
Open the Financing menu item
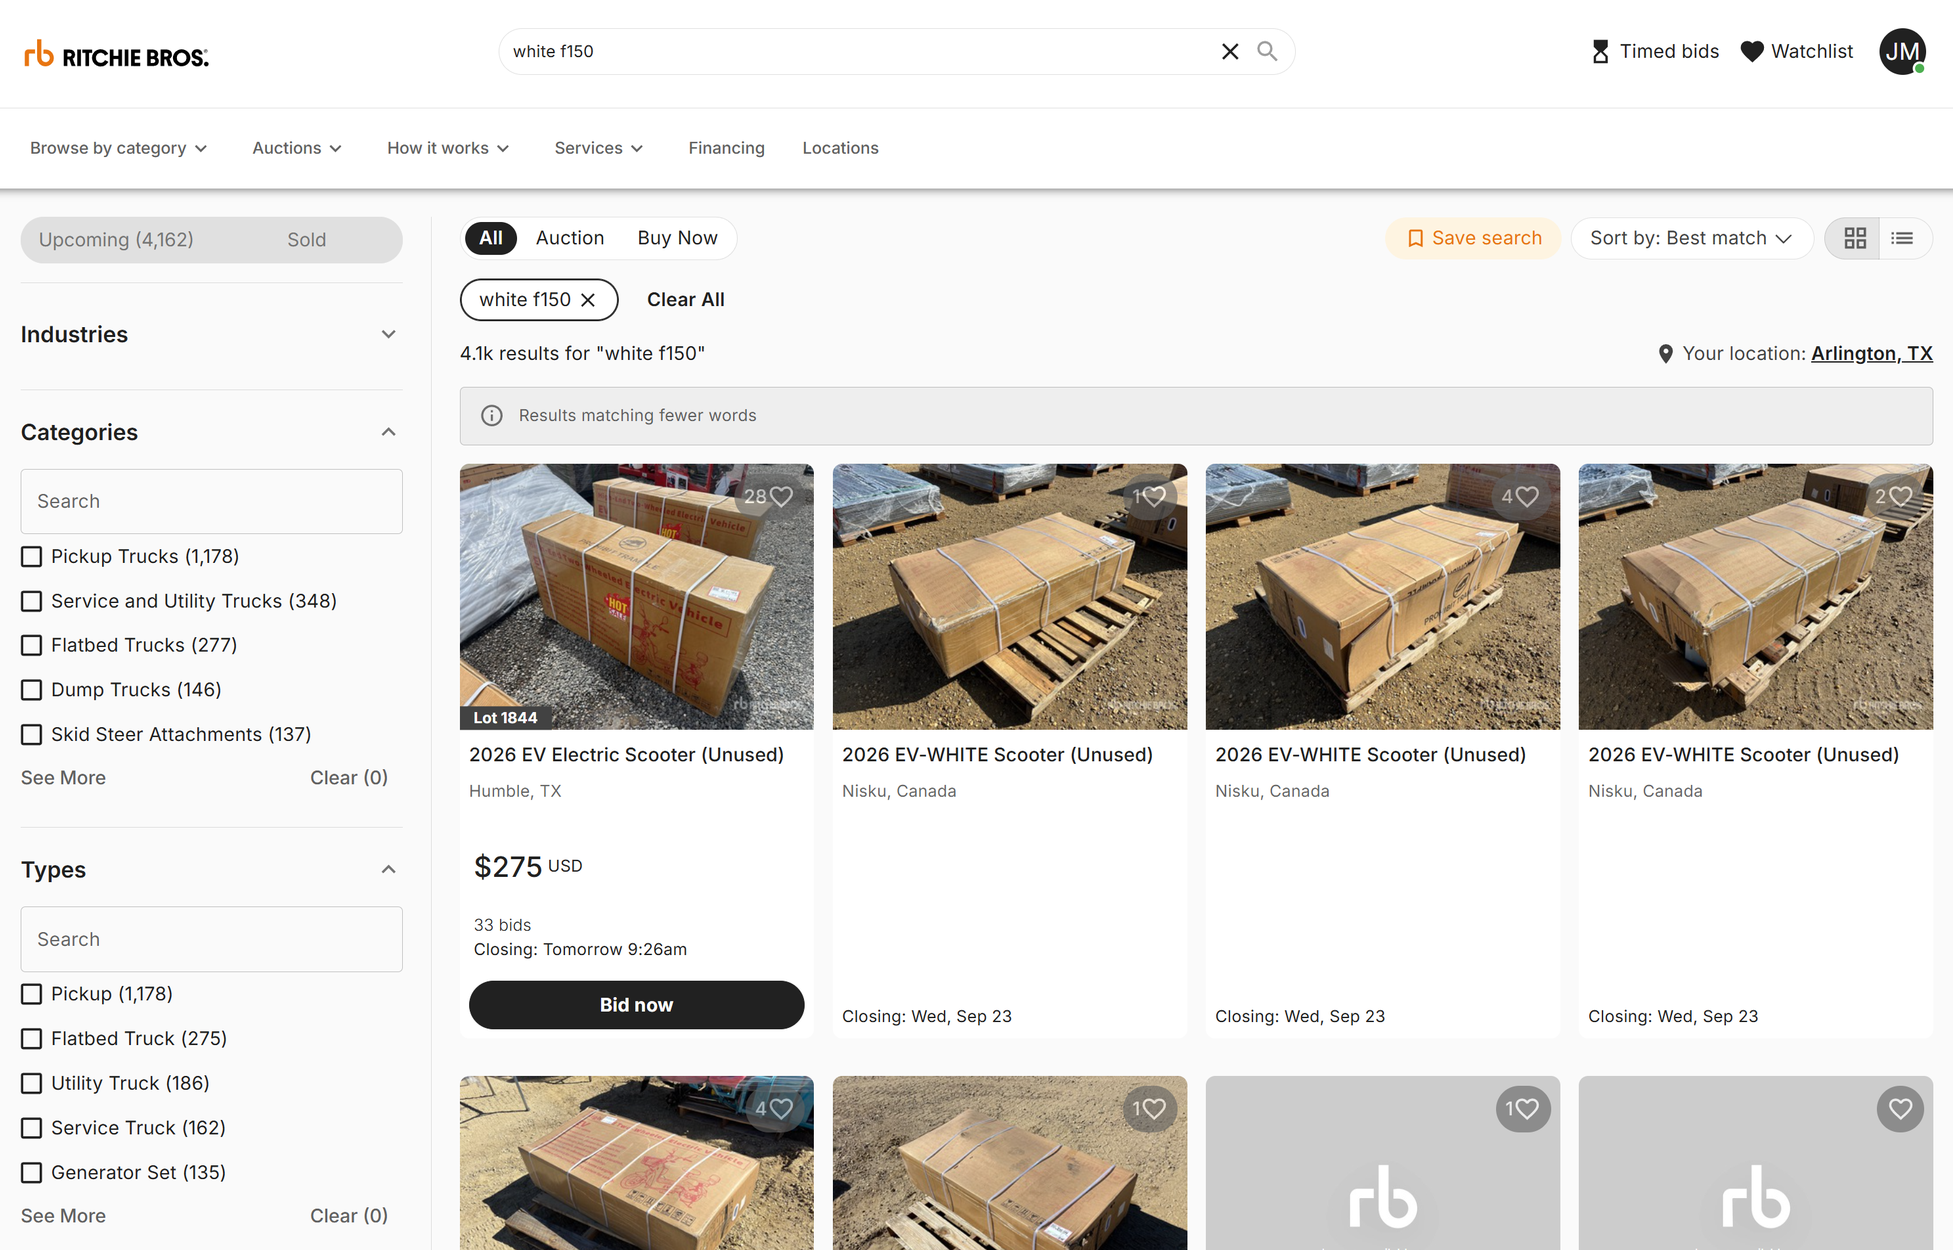726,148
